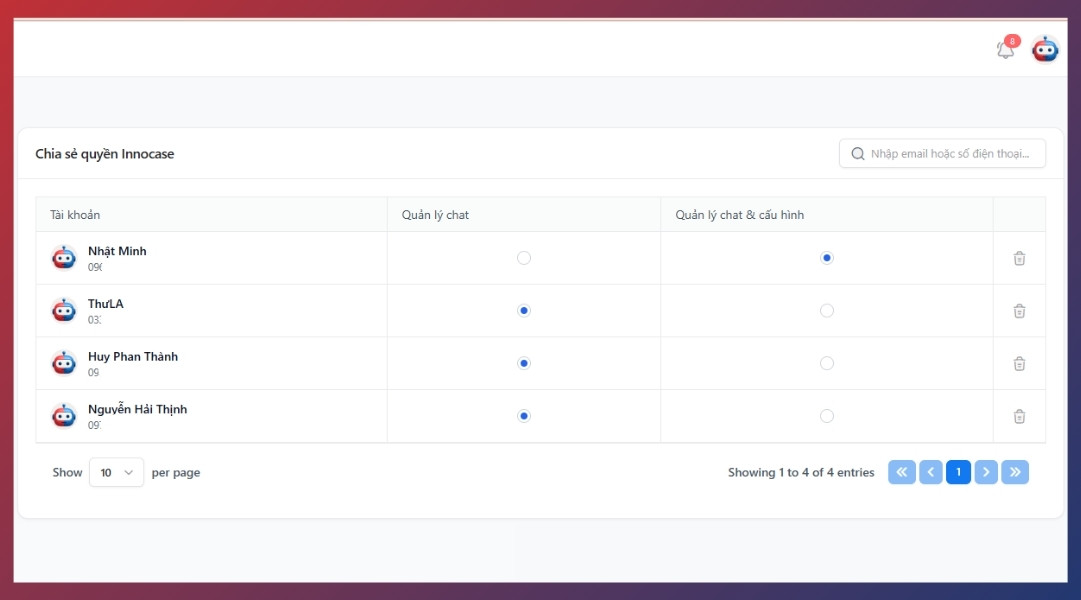Go to the previous page
The image size is (1081, 600).
pyautogui.click(x=930, y=472)
